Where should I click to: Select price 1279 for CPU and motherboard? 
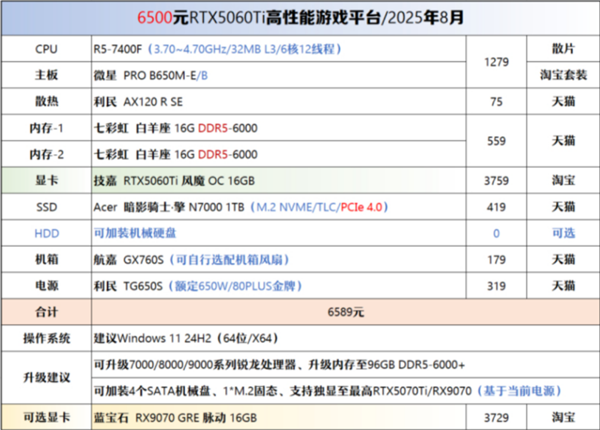pyautogui.click(x=496, y=62)
